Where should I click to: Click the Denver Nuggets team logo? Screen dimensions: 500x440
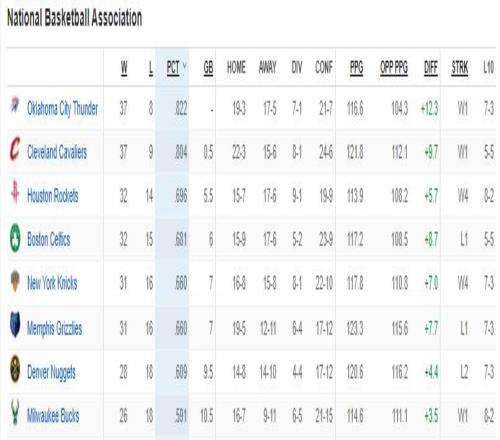15,369
